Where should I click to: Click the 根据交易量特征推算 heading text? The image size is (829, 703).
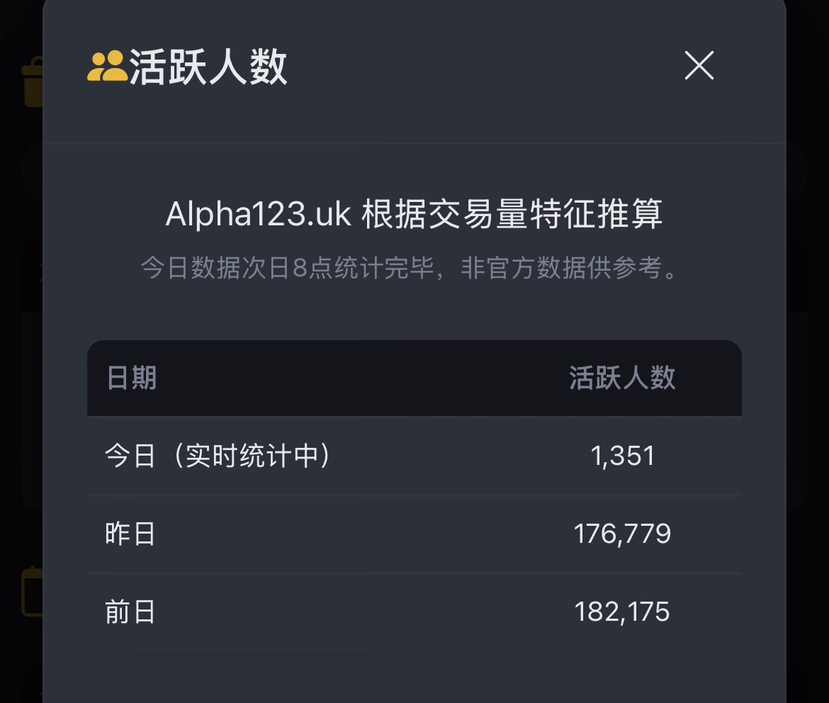[512, 214]
